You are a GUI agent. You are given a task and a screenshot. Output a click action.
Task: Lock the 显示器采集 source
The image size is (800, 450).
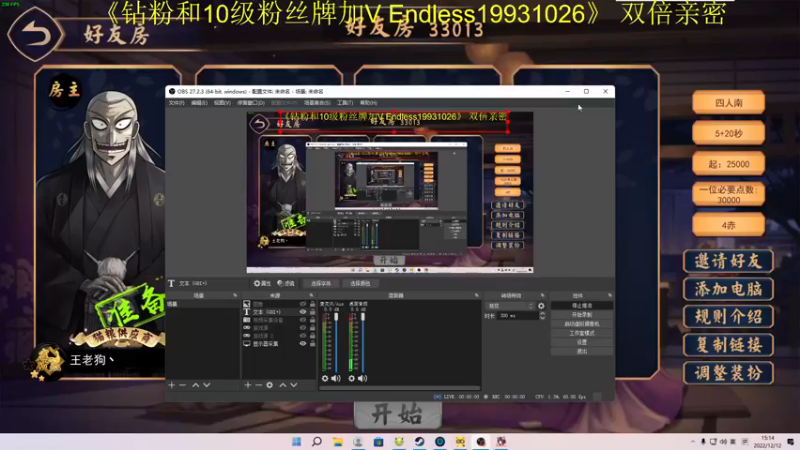(312, 344)
